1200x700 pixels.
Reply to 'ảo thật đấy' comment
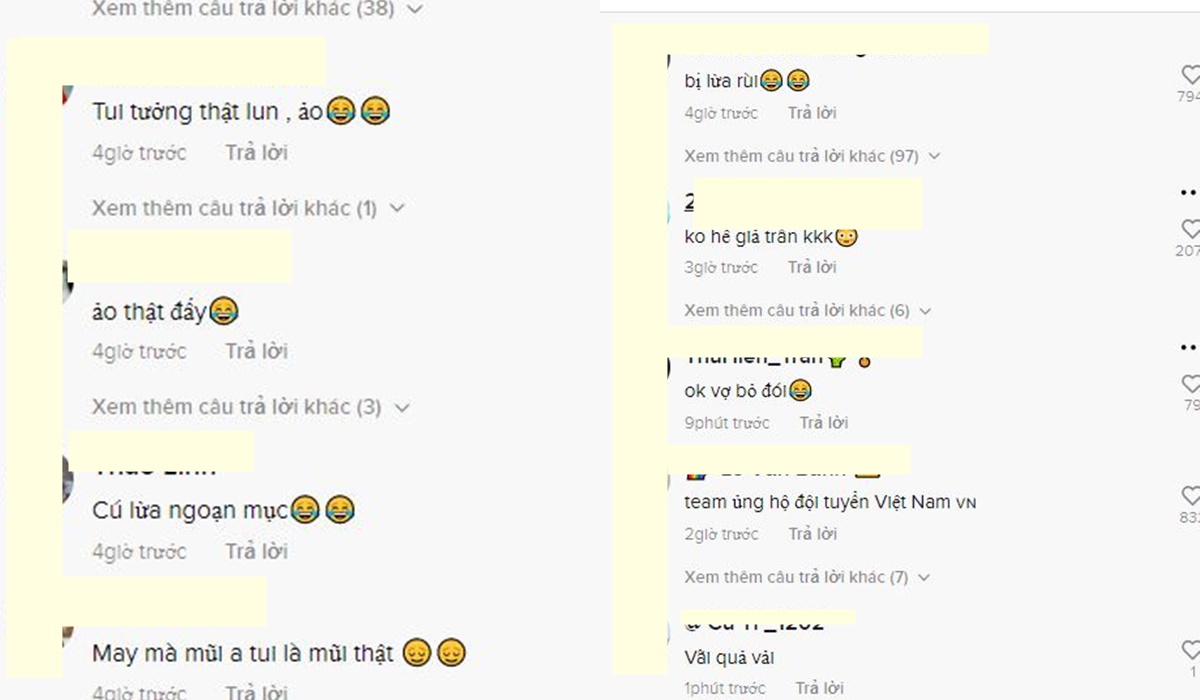pos(256,351)
